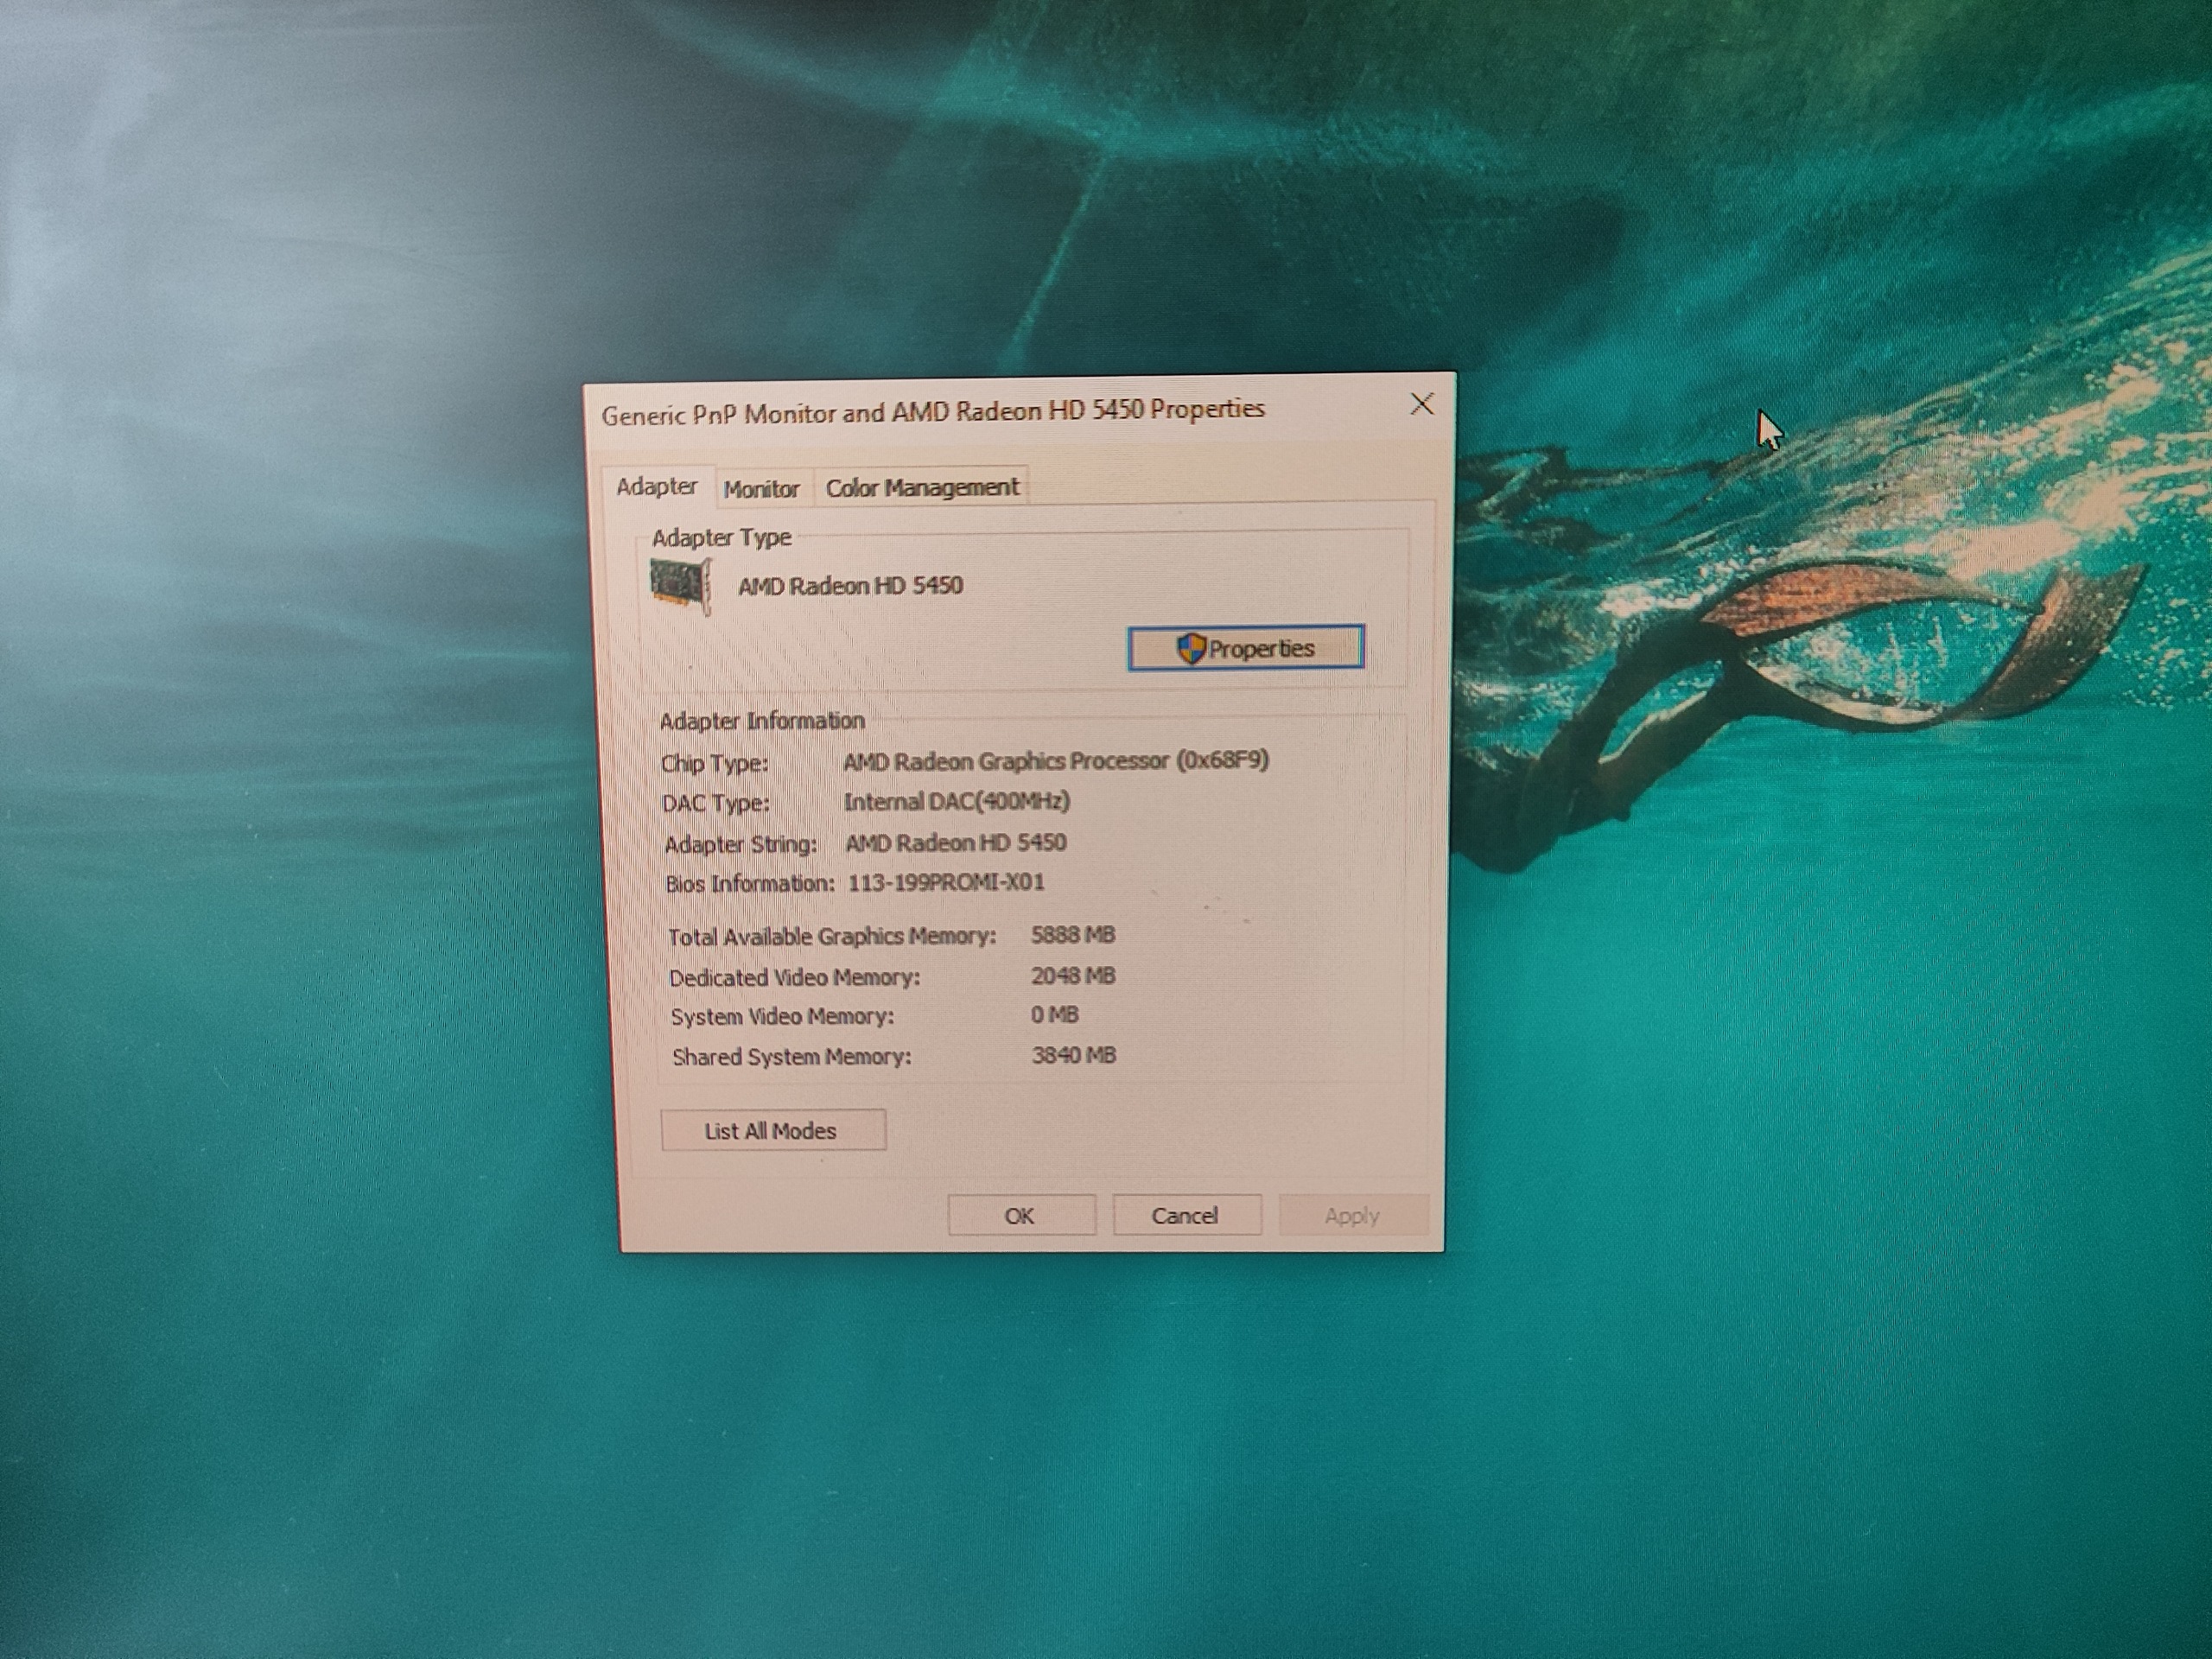Click the graphics card adapter icon
The height and width of the screenshot is (1659, 2212).
pos(681,586)
